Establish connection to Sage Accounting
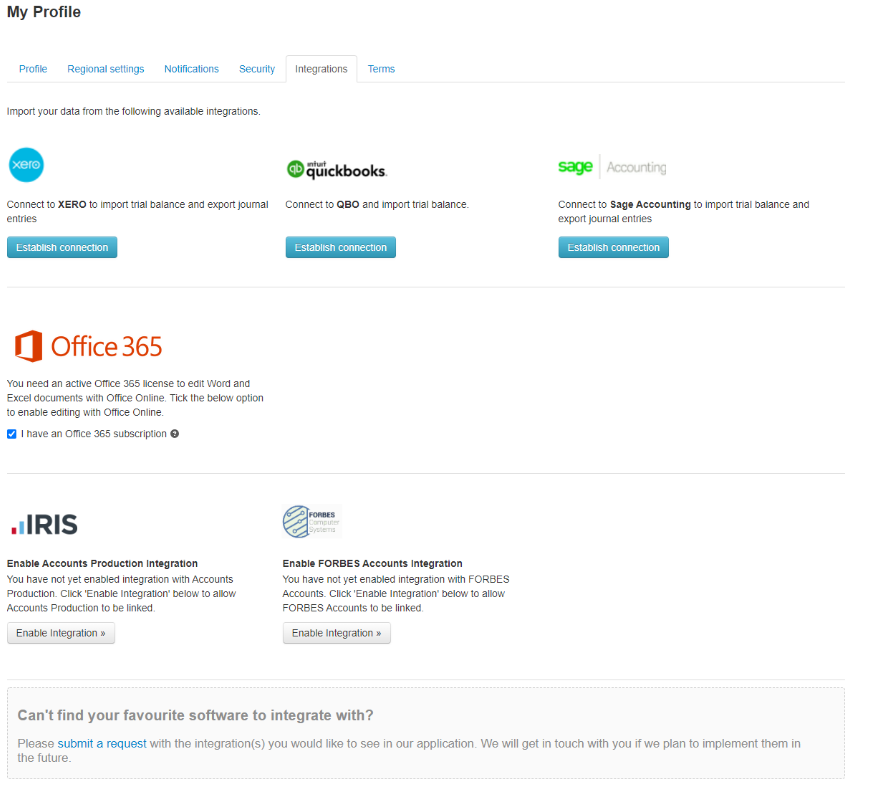 [613, 247]
